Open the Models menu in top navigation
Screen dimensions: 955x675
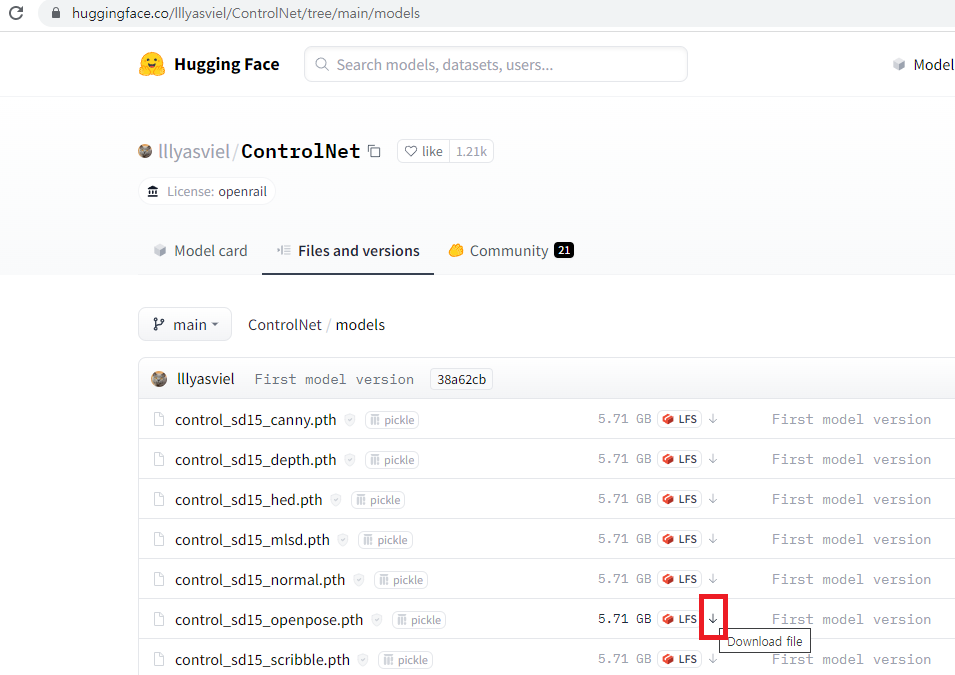[x=923, y=65]
